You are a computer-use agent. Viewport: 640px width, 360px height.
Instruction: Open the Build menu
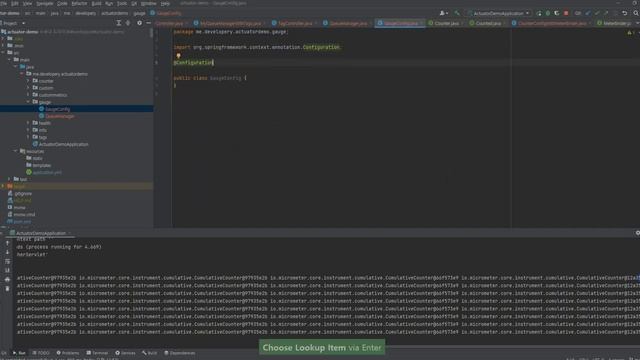(x=96, y=3)
